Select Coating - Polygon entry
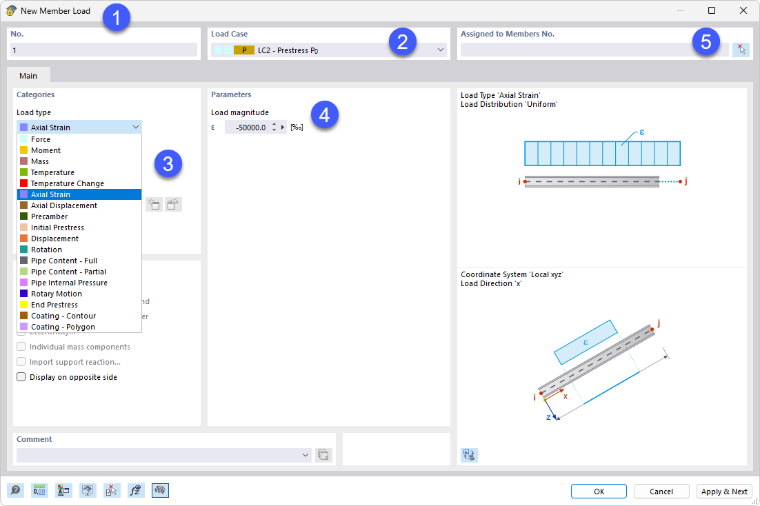Image resolution: width=760 pixels, height=506 pixels. pyautogui.click(x=79, y=327)
